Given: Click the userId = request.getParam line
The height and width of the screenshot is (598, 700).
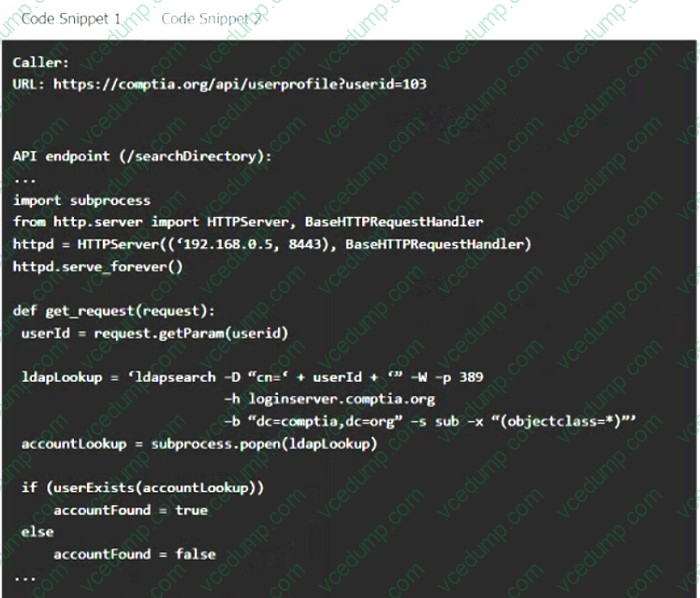Looking at the screenshot, I should pos(154,333).
